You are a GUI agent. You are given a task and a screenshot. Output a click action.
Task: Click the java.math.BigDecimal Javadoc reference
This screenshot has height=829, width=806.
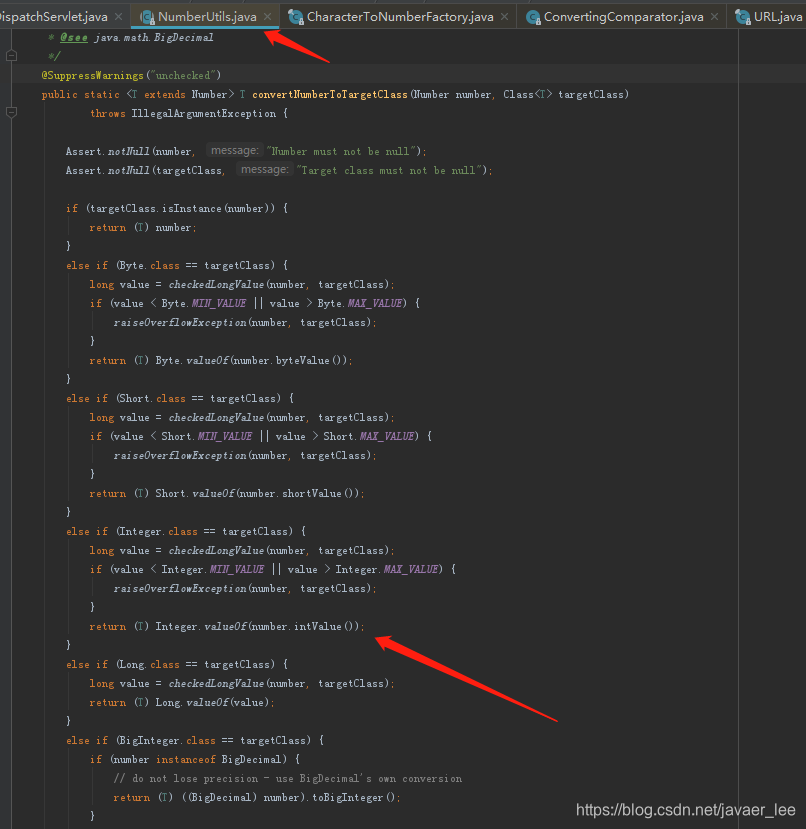click(154, 38)
